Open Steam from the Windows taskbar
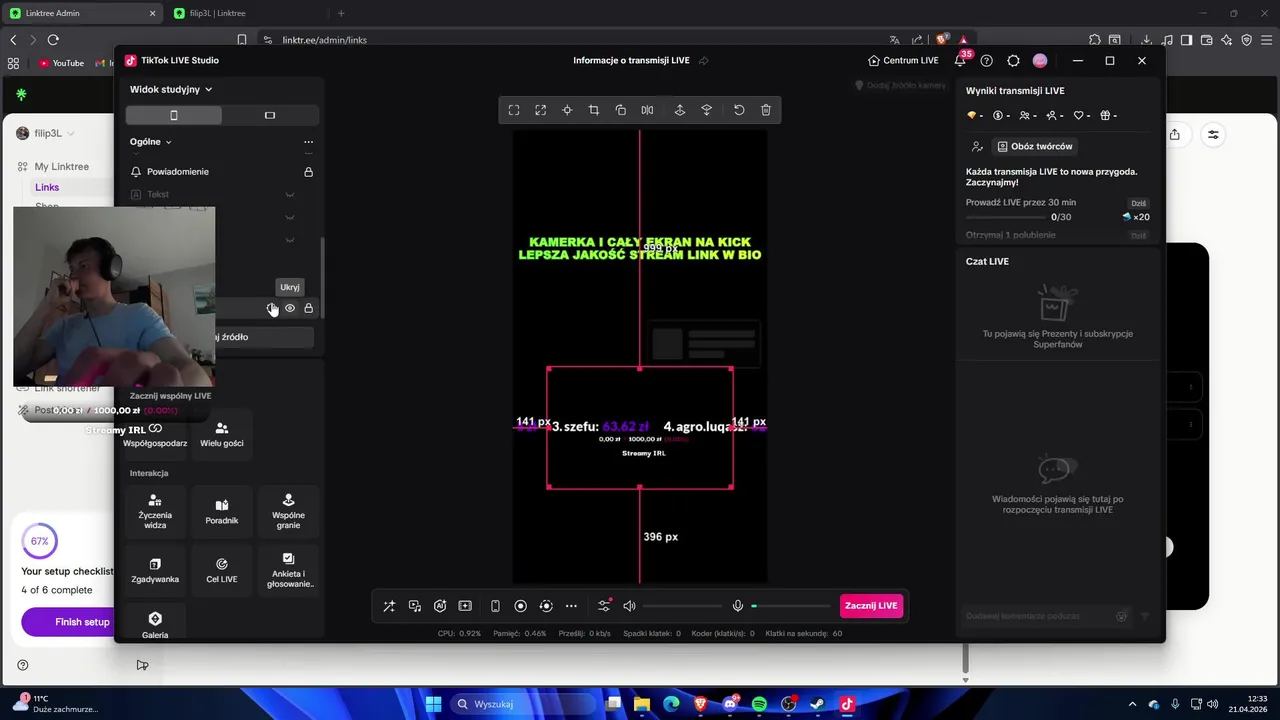This screenshot has height=720, width=1280. pos(817,704)
